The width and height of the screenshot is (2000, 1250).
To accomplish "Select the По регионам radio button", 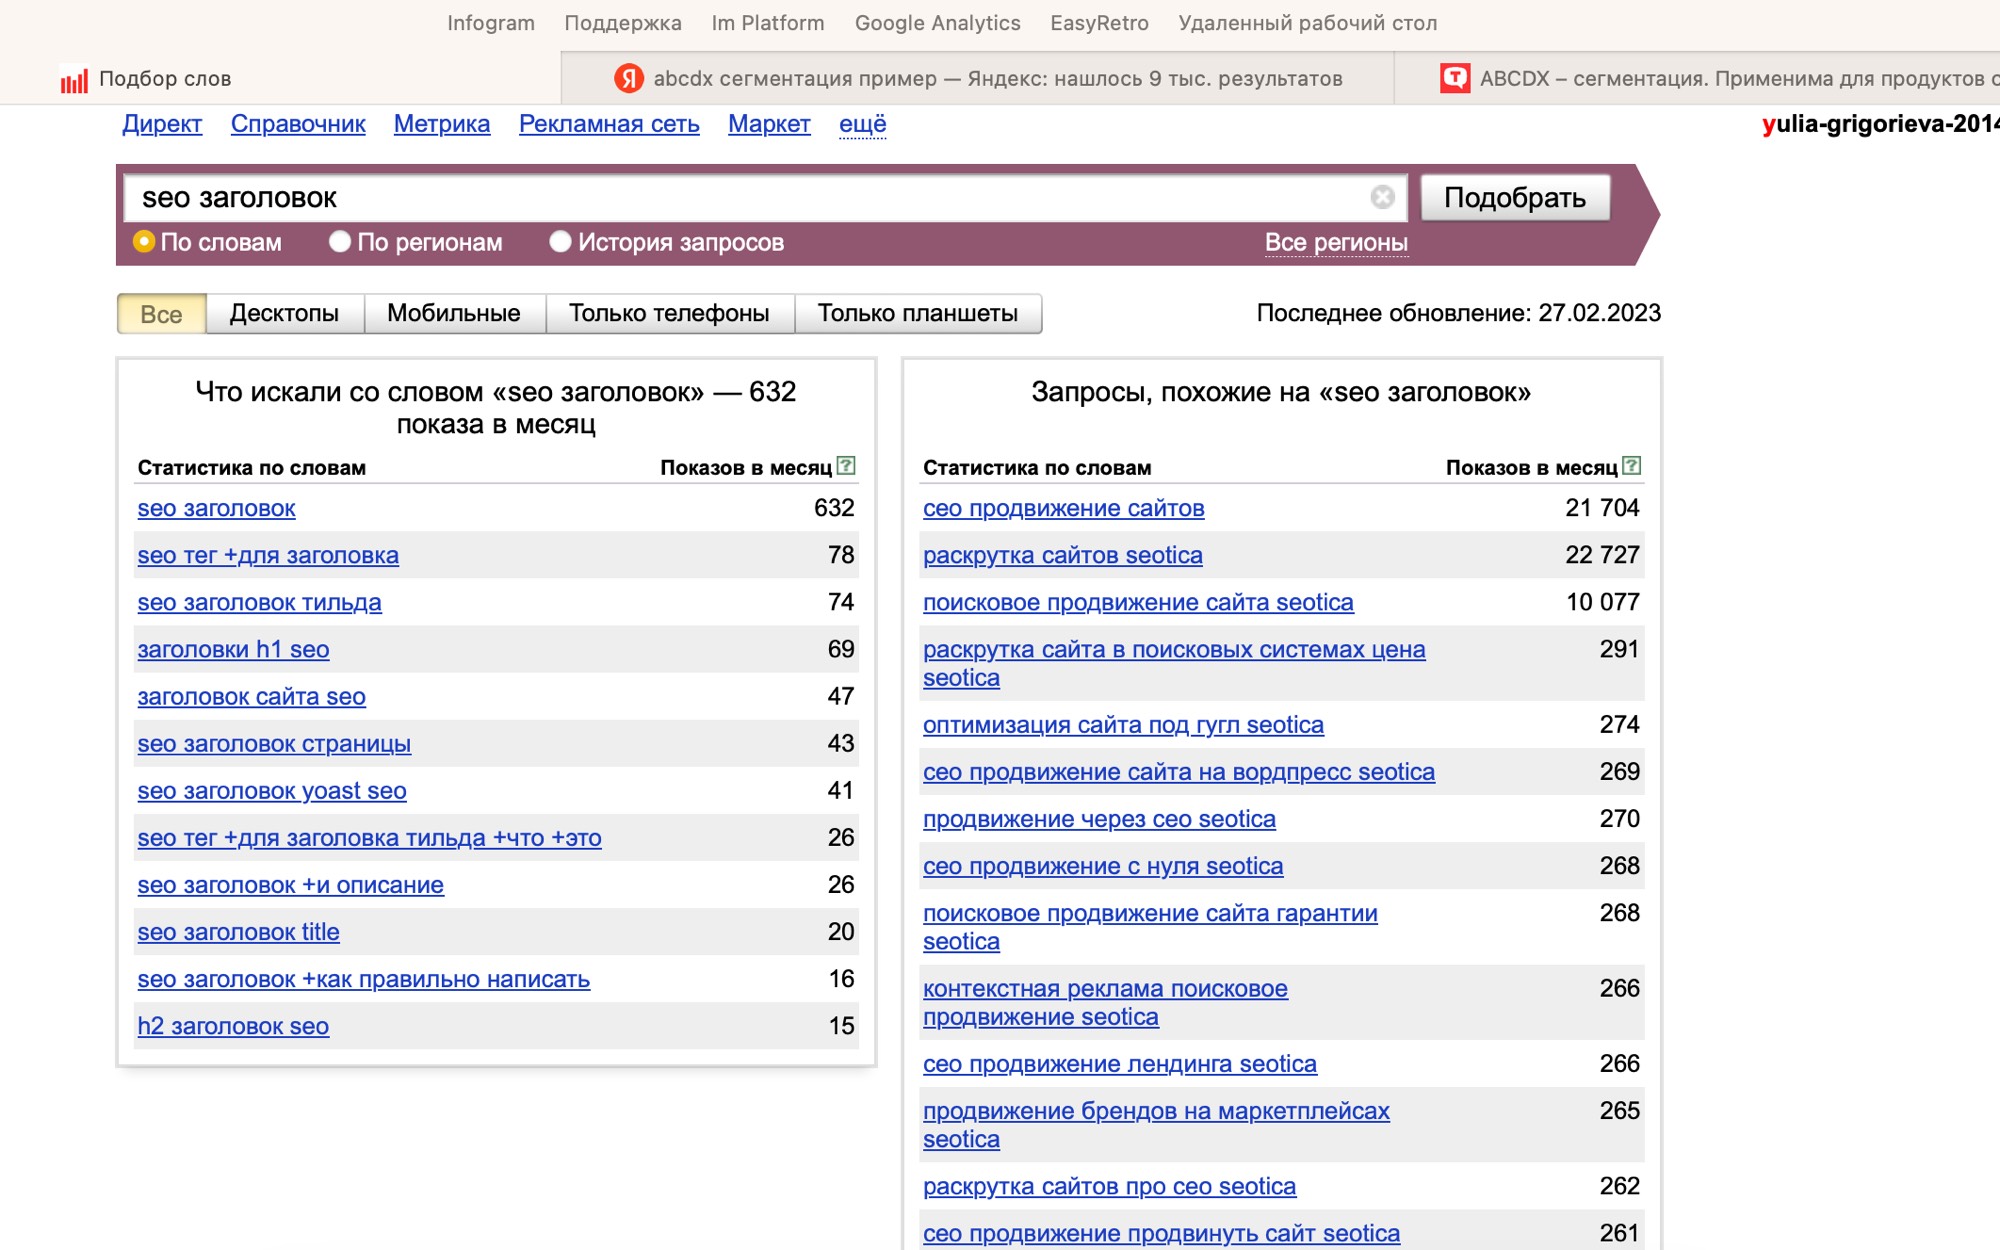I will [340, 242].
